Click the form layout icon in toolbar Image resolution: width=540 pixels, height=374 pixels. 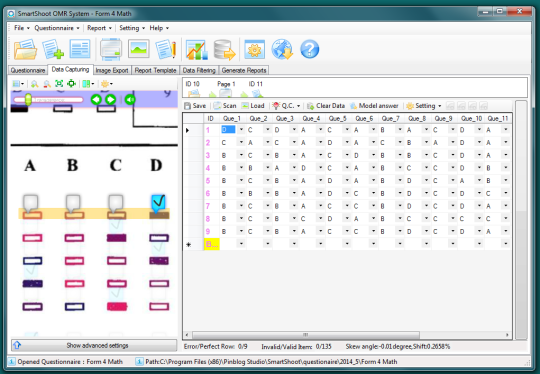click(80, 49)
